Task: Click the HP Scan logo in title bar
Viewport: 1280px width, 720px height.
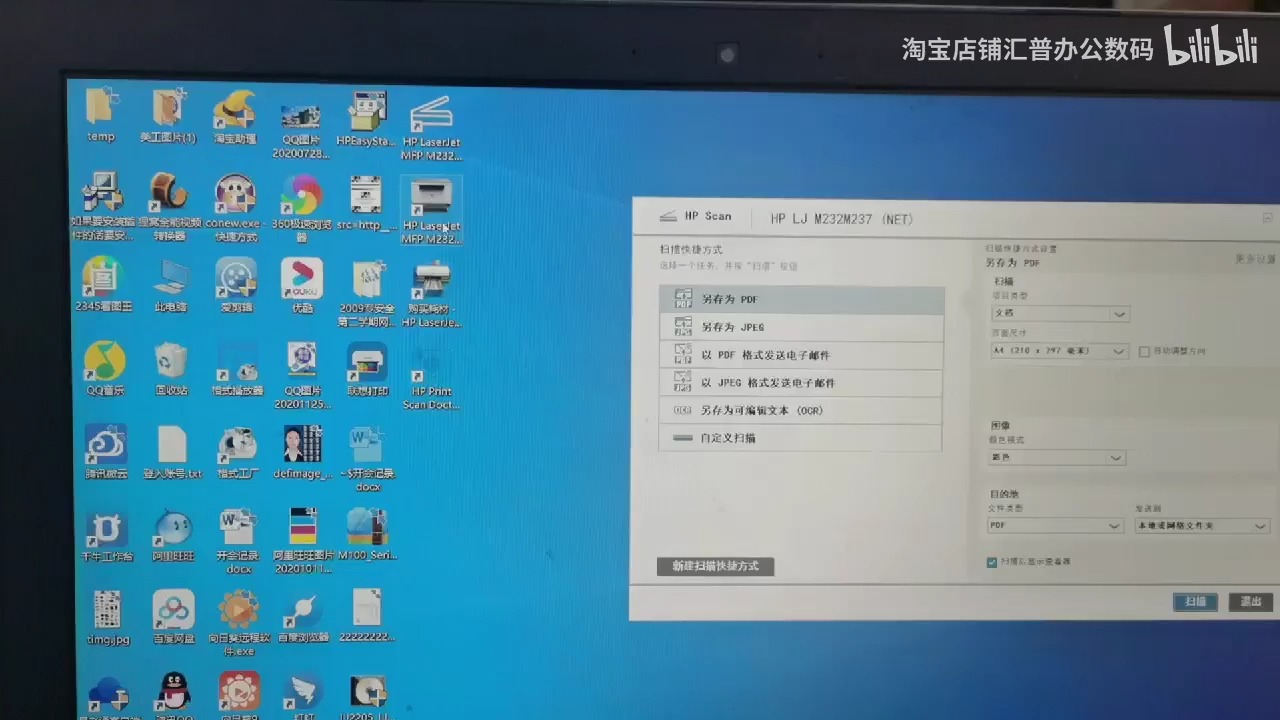Action: tap(696, 216)
